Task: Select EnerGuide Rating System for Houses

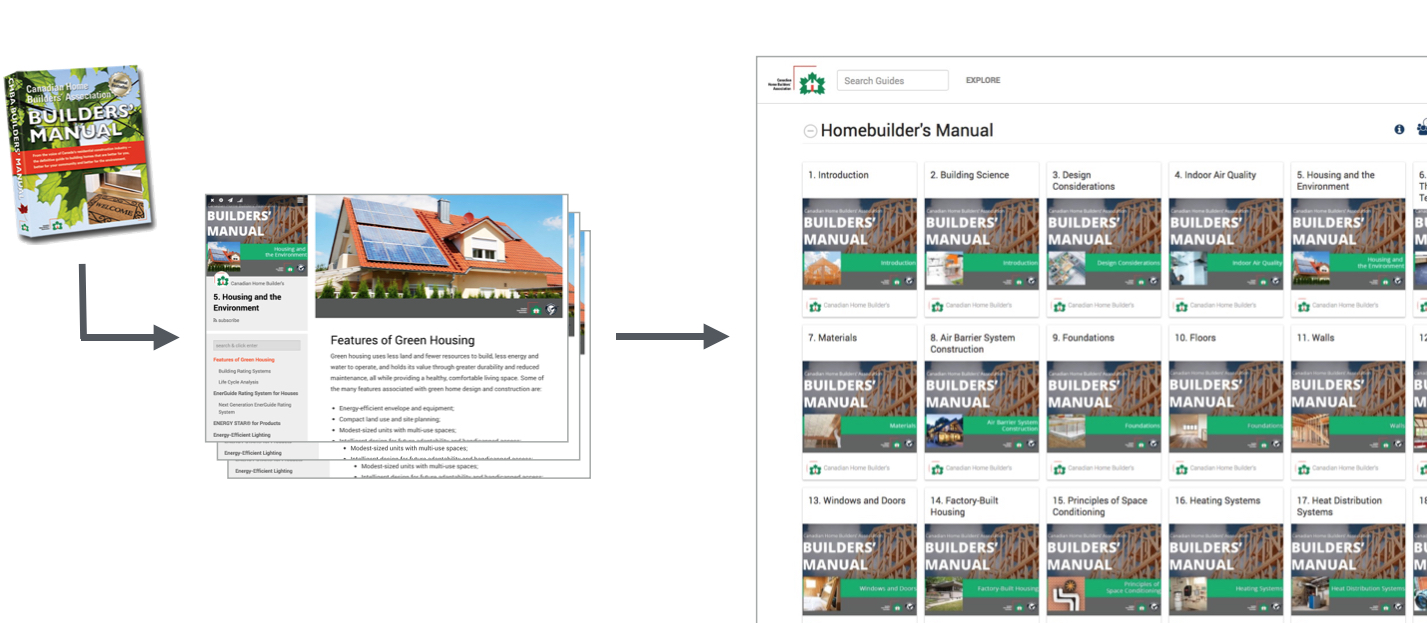Action: click(x=256, y=393)
